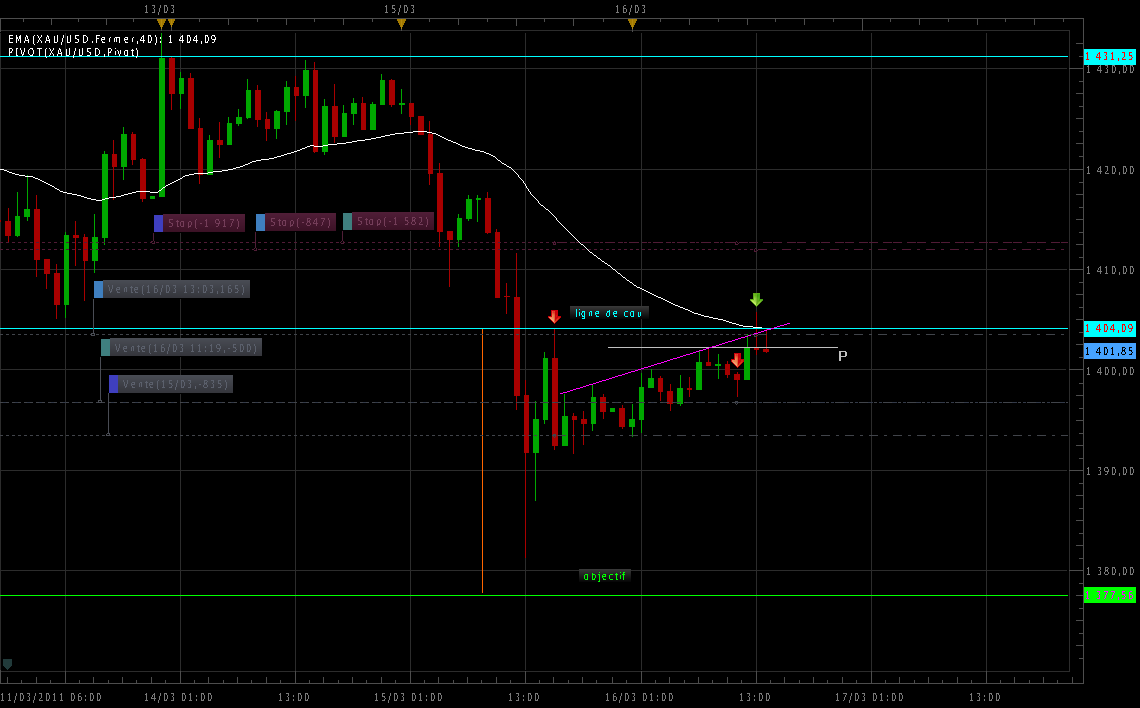The width and height of the screenshot is (1140, 708).
Task: Click the cyan 1 431,25 price tag
Action: point(1110,57)
